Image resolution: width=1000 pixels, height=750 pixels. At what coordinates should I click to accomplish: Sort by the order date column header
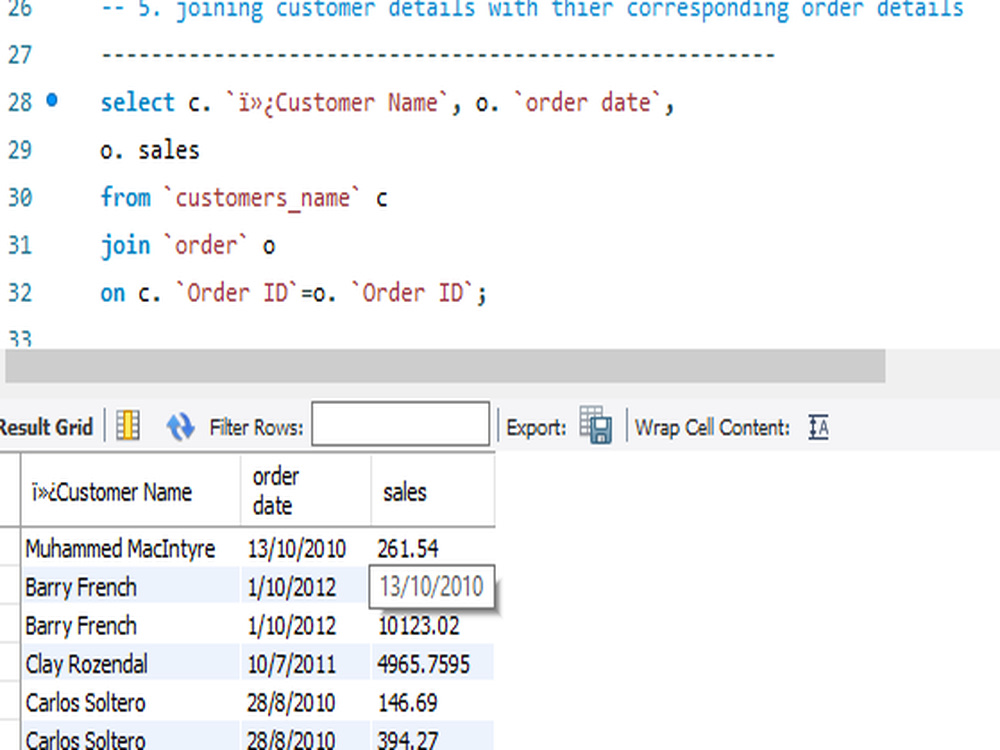305,492
